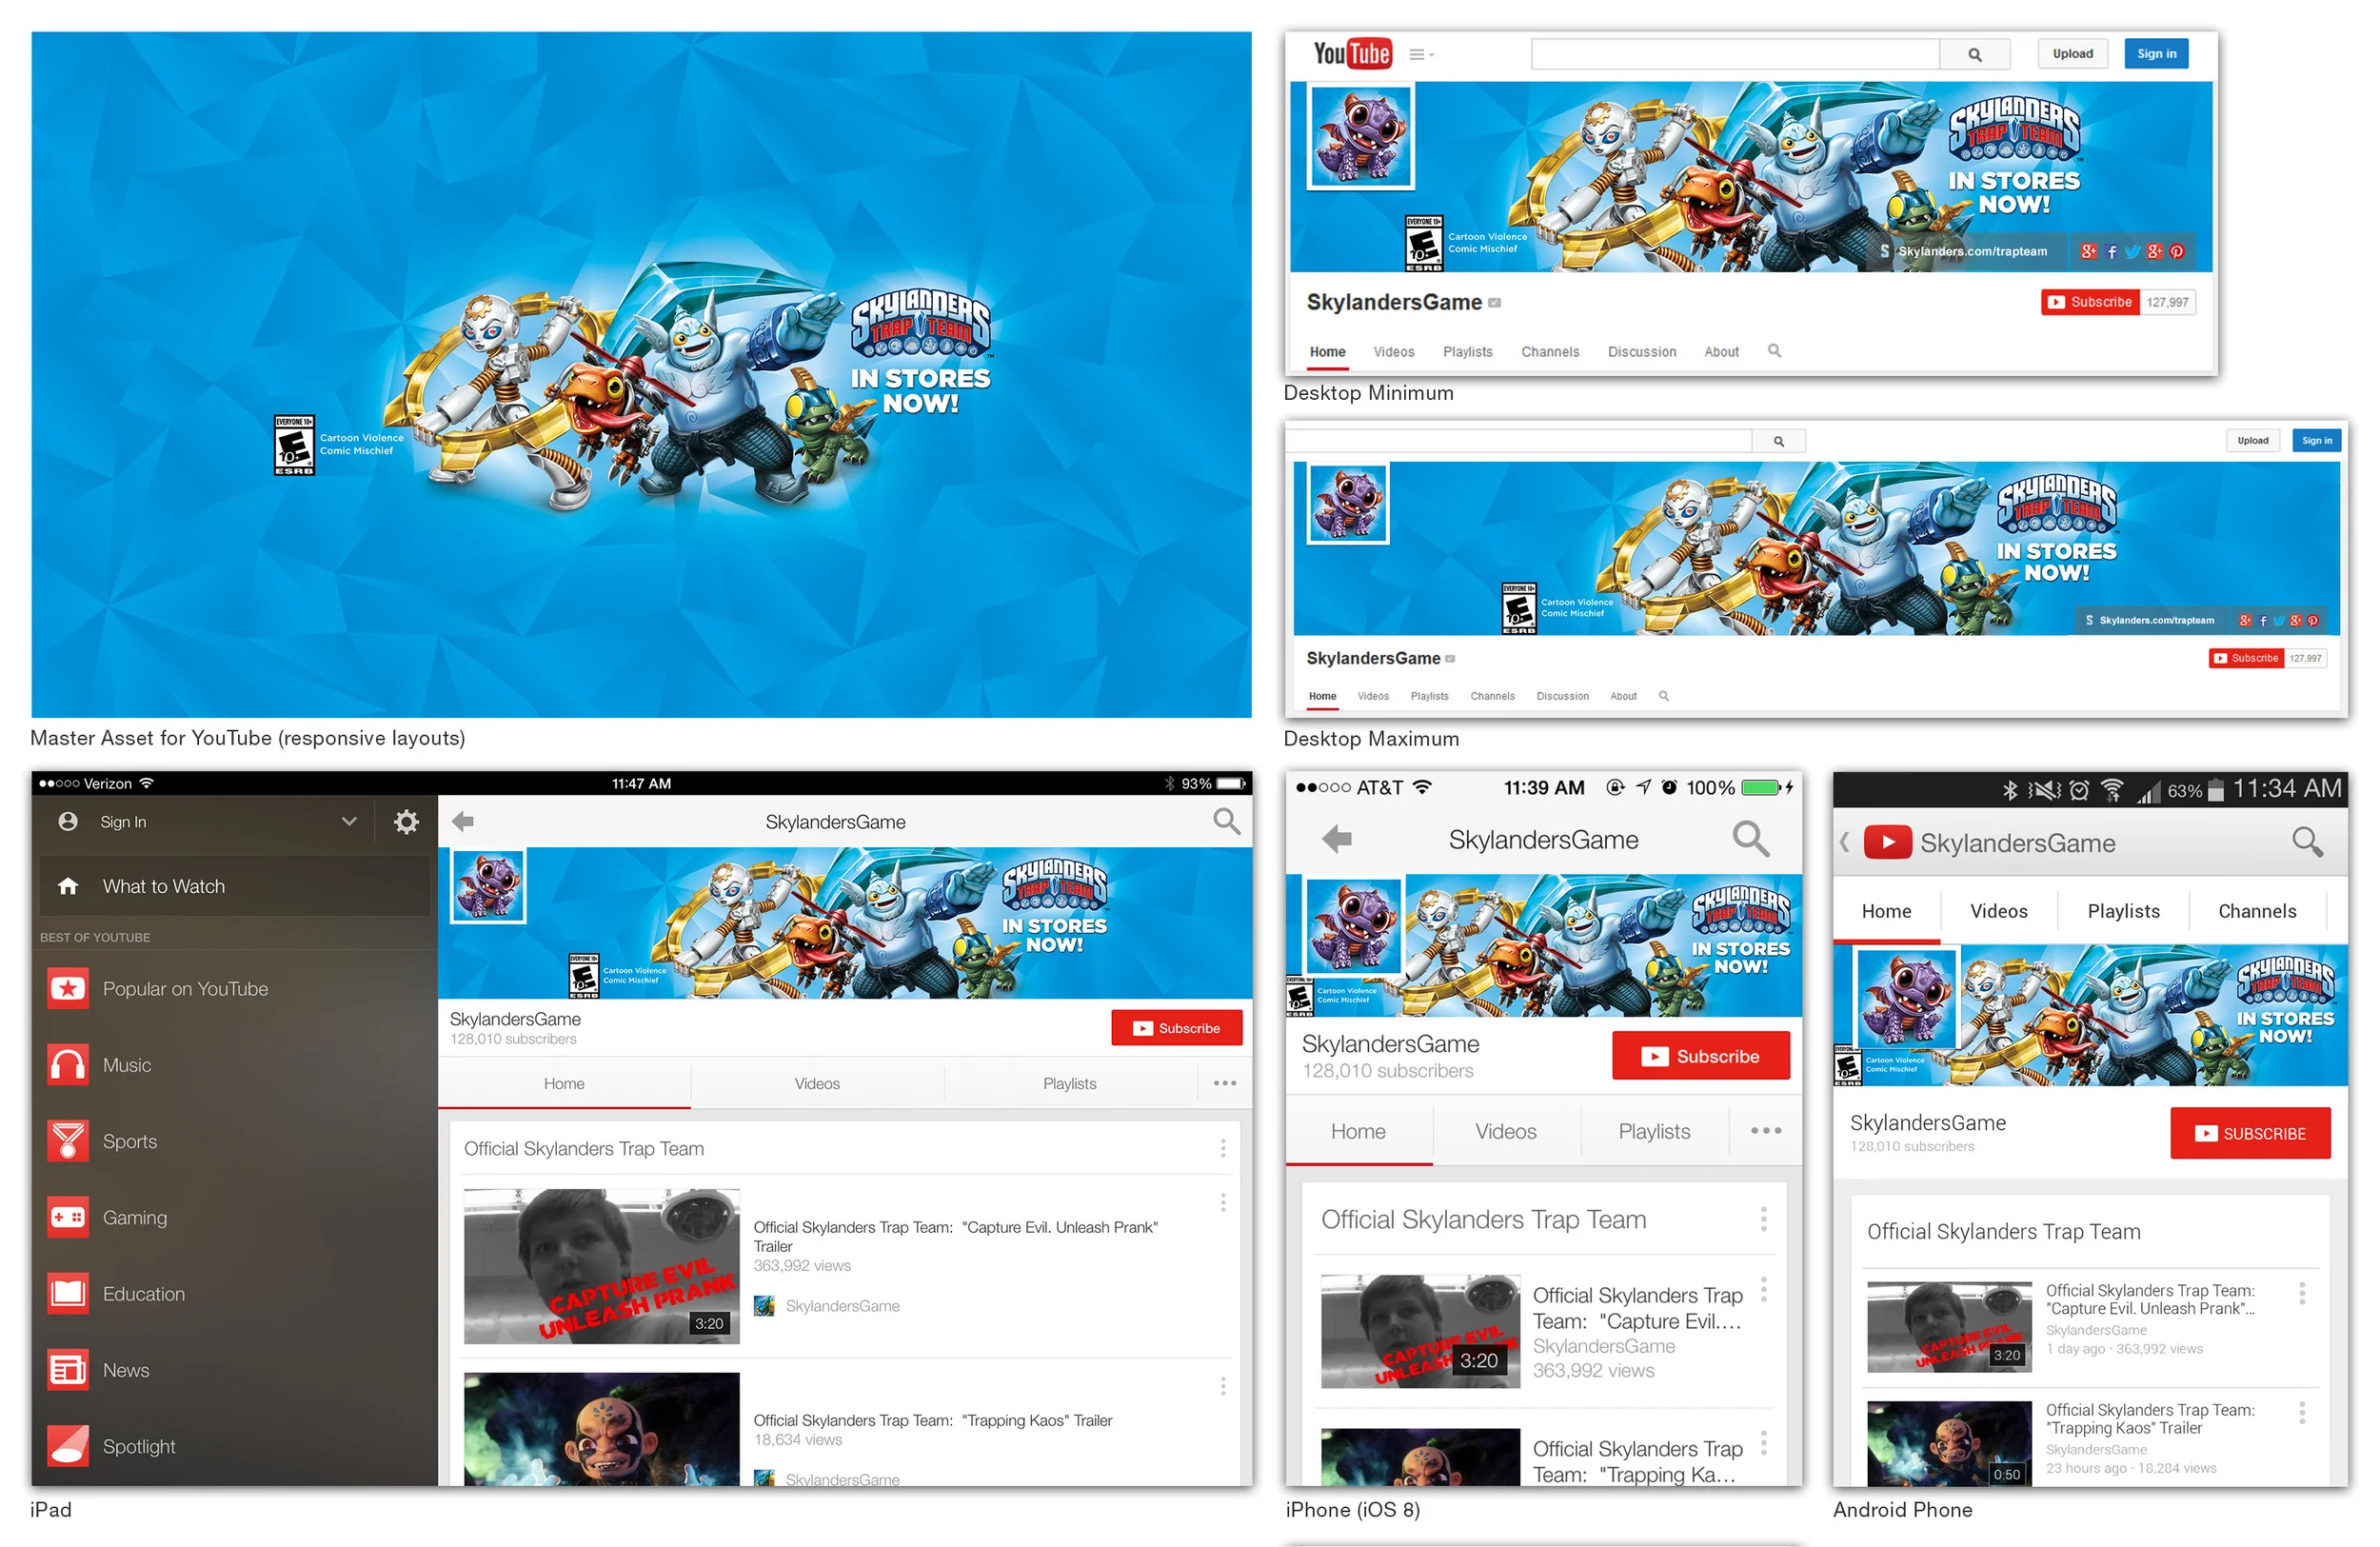Open About tab in Desktop Minimum
Viewport: 2380px width, 1547px height.
(x=1721, y=352)
